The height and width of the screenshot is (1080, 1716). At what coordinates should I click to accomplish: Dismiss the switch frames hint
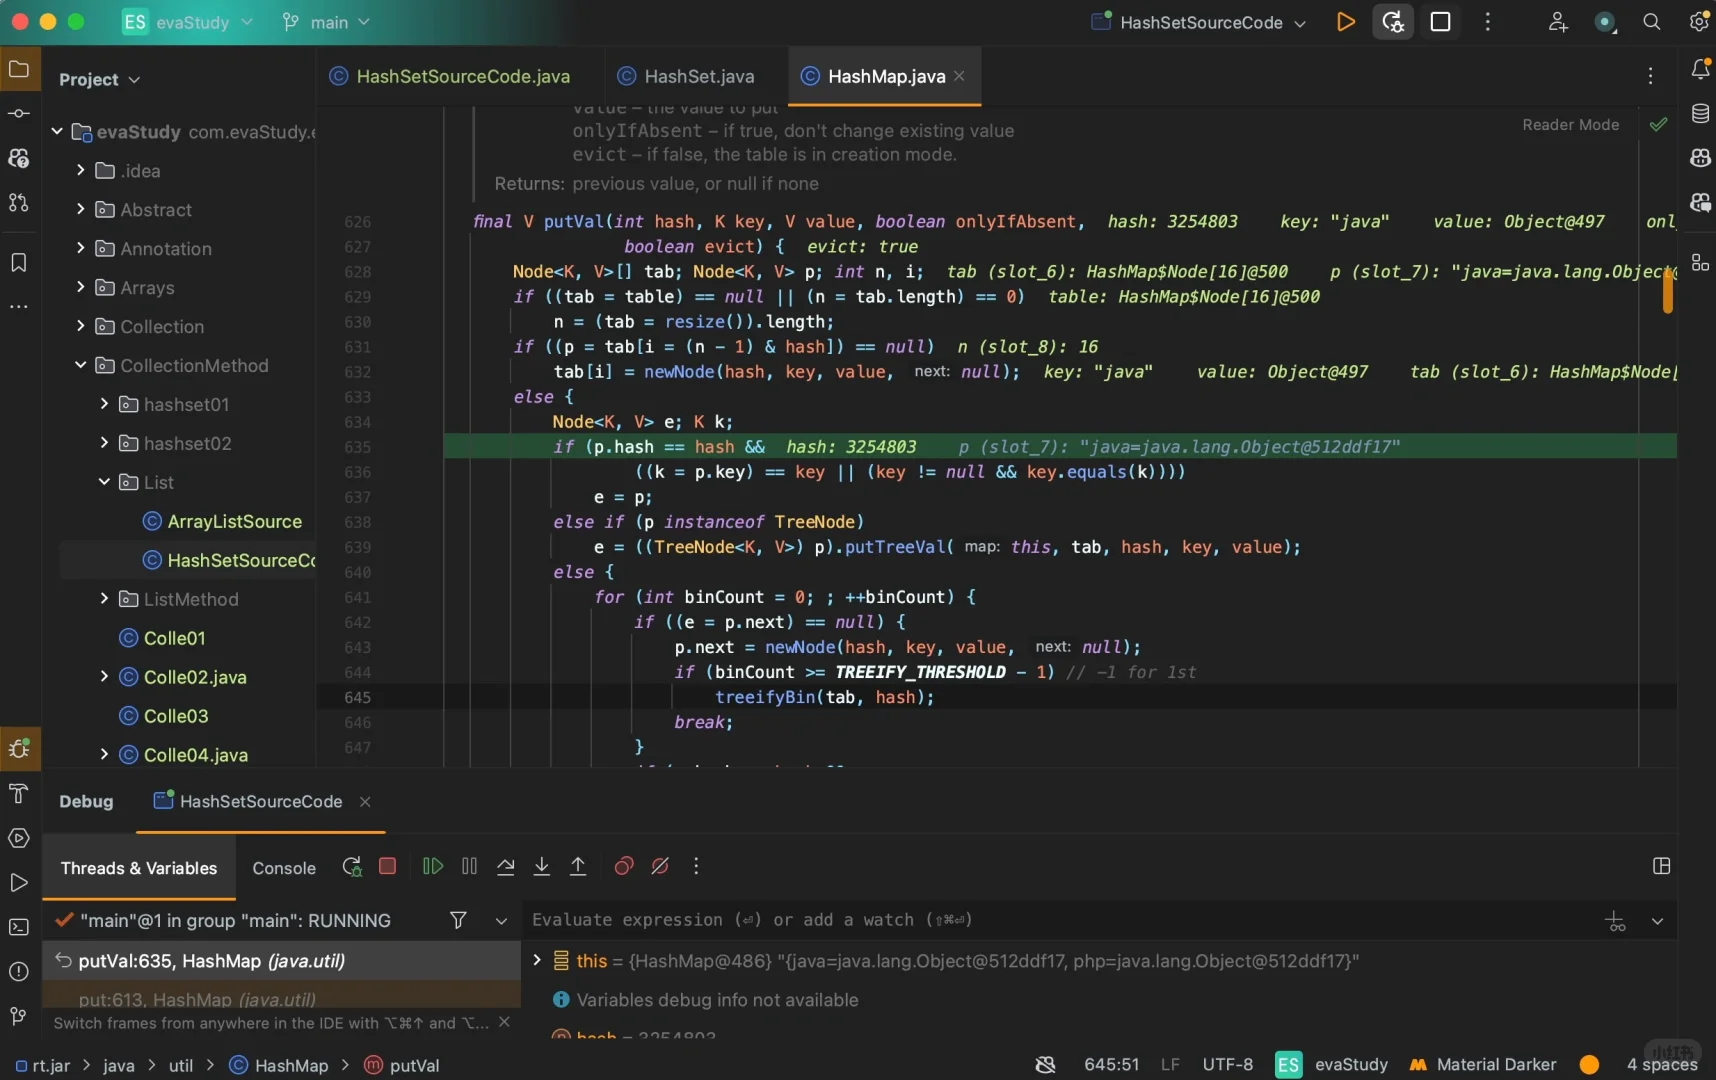(504, 1022)
